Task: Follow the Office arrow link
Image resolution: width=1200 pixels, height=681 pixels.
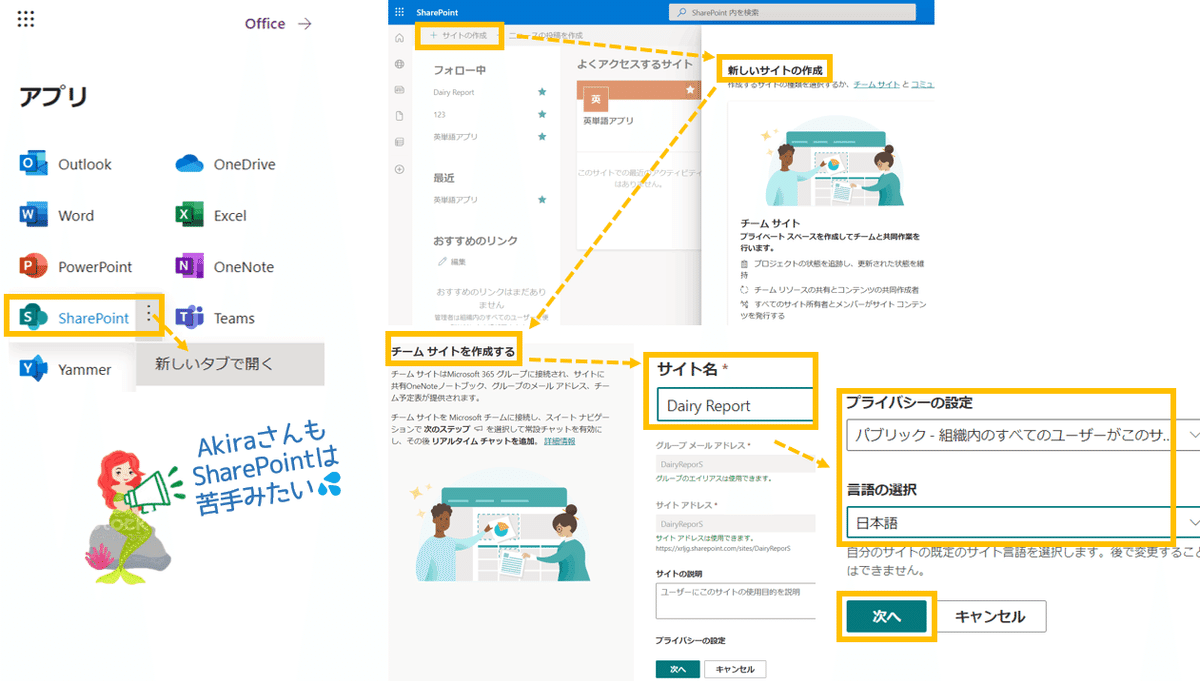Action: coord(278,23)
